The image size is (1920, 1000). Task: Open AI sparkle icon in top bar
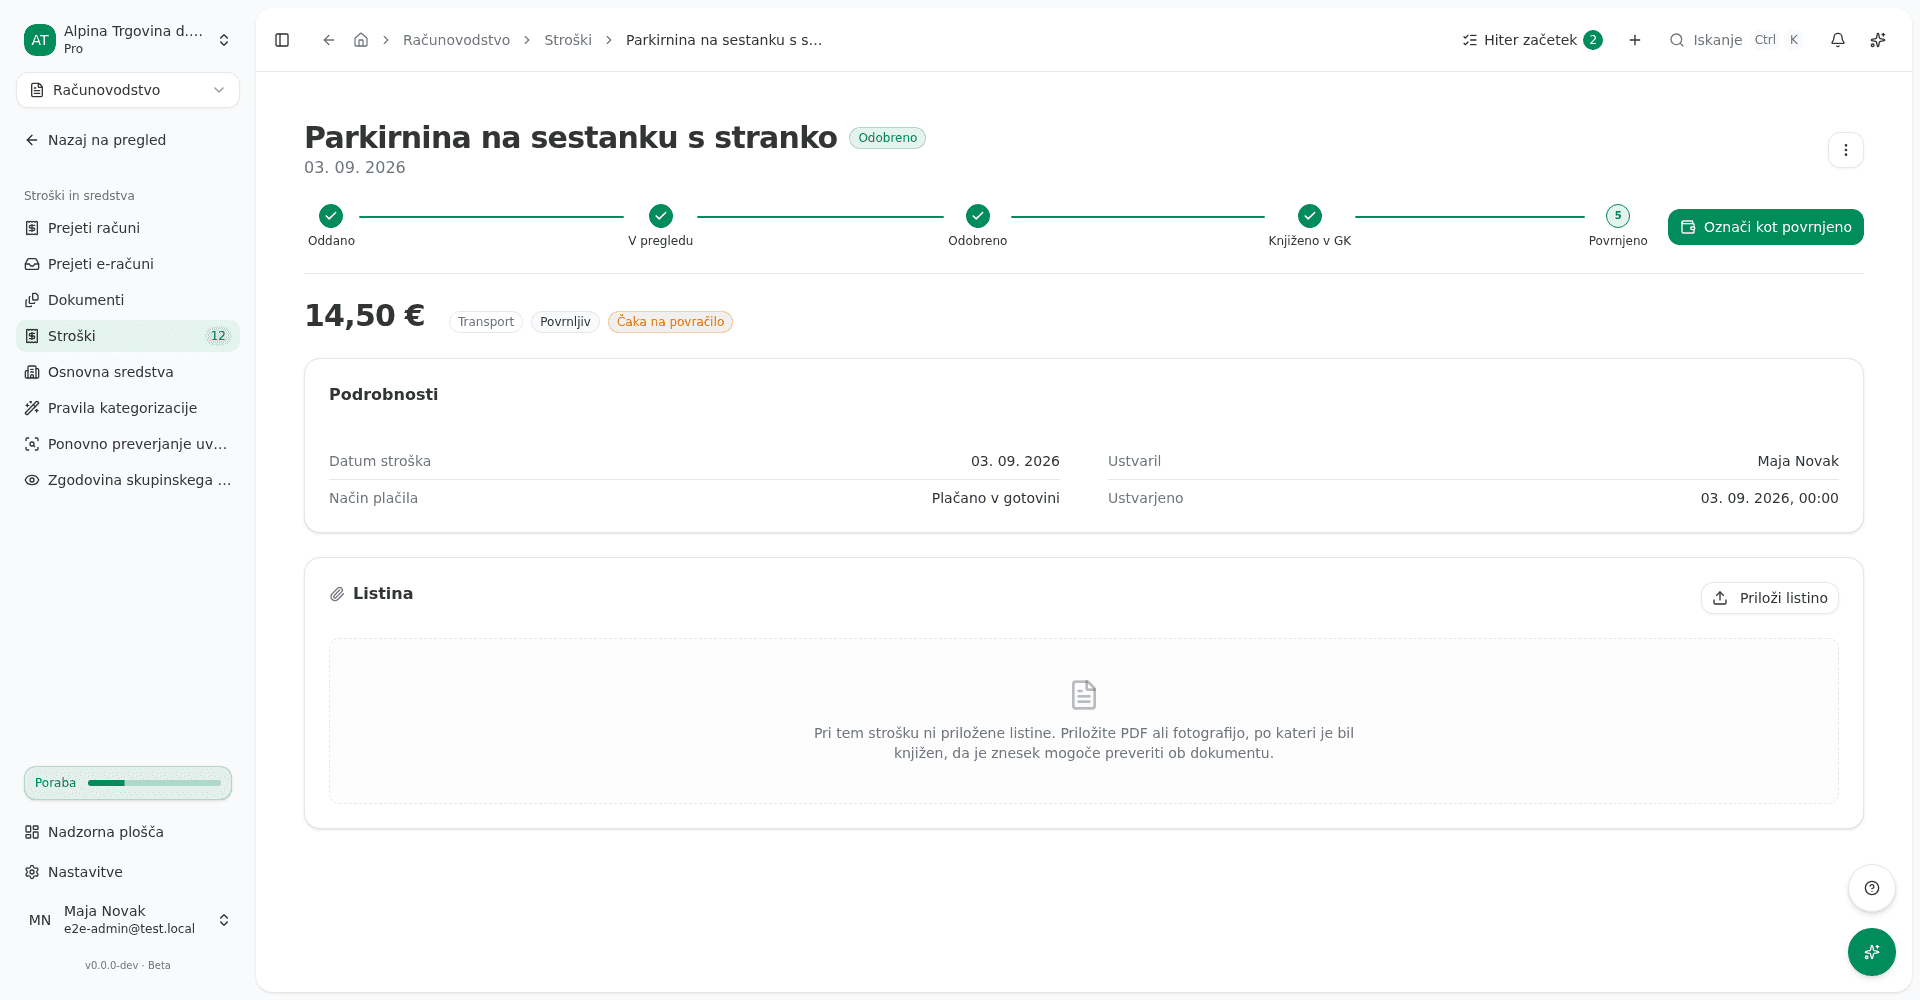tap(1878, 40)
